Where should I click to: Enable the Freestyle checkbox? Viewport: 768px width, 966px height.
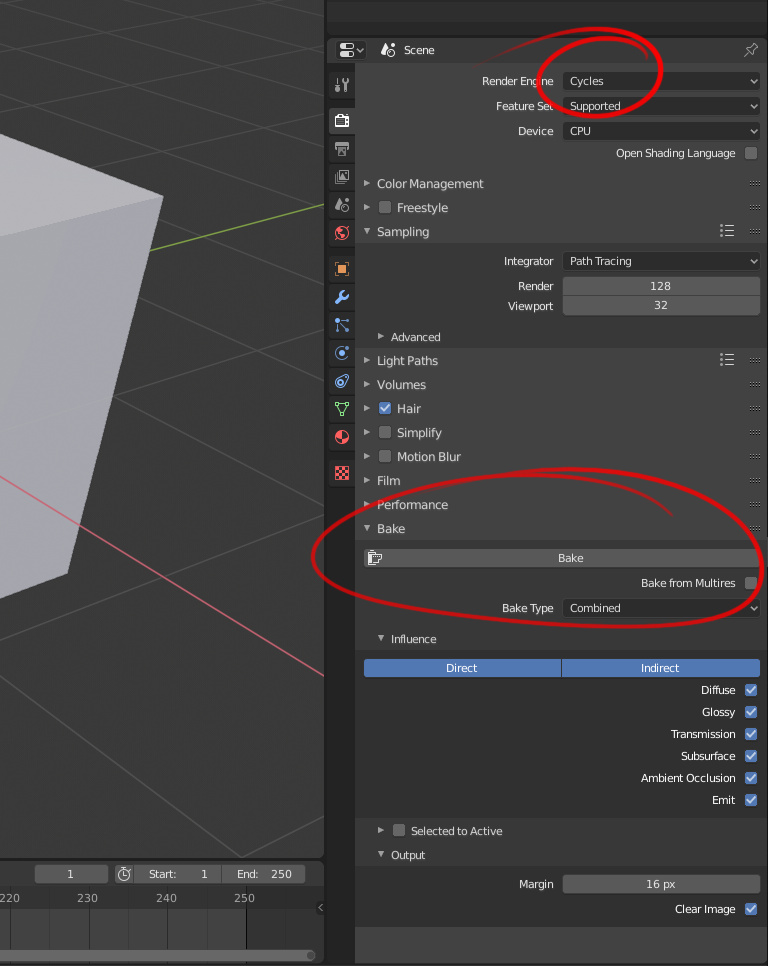coord(385,207)
